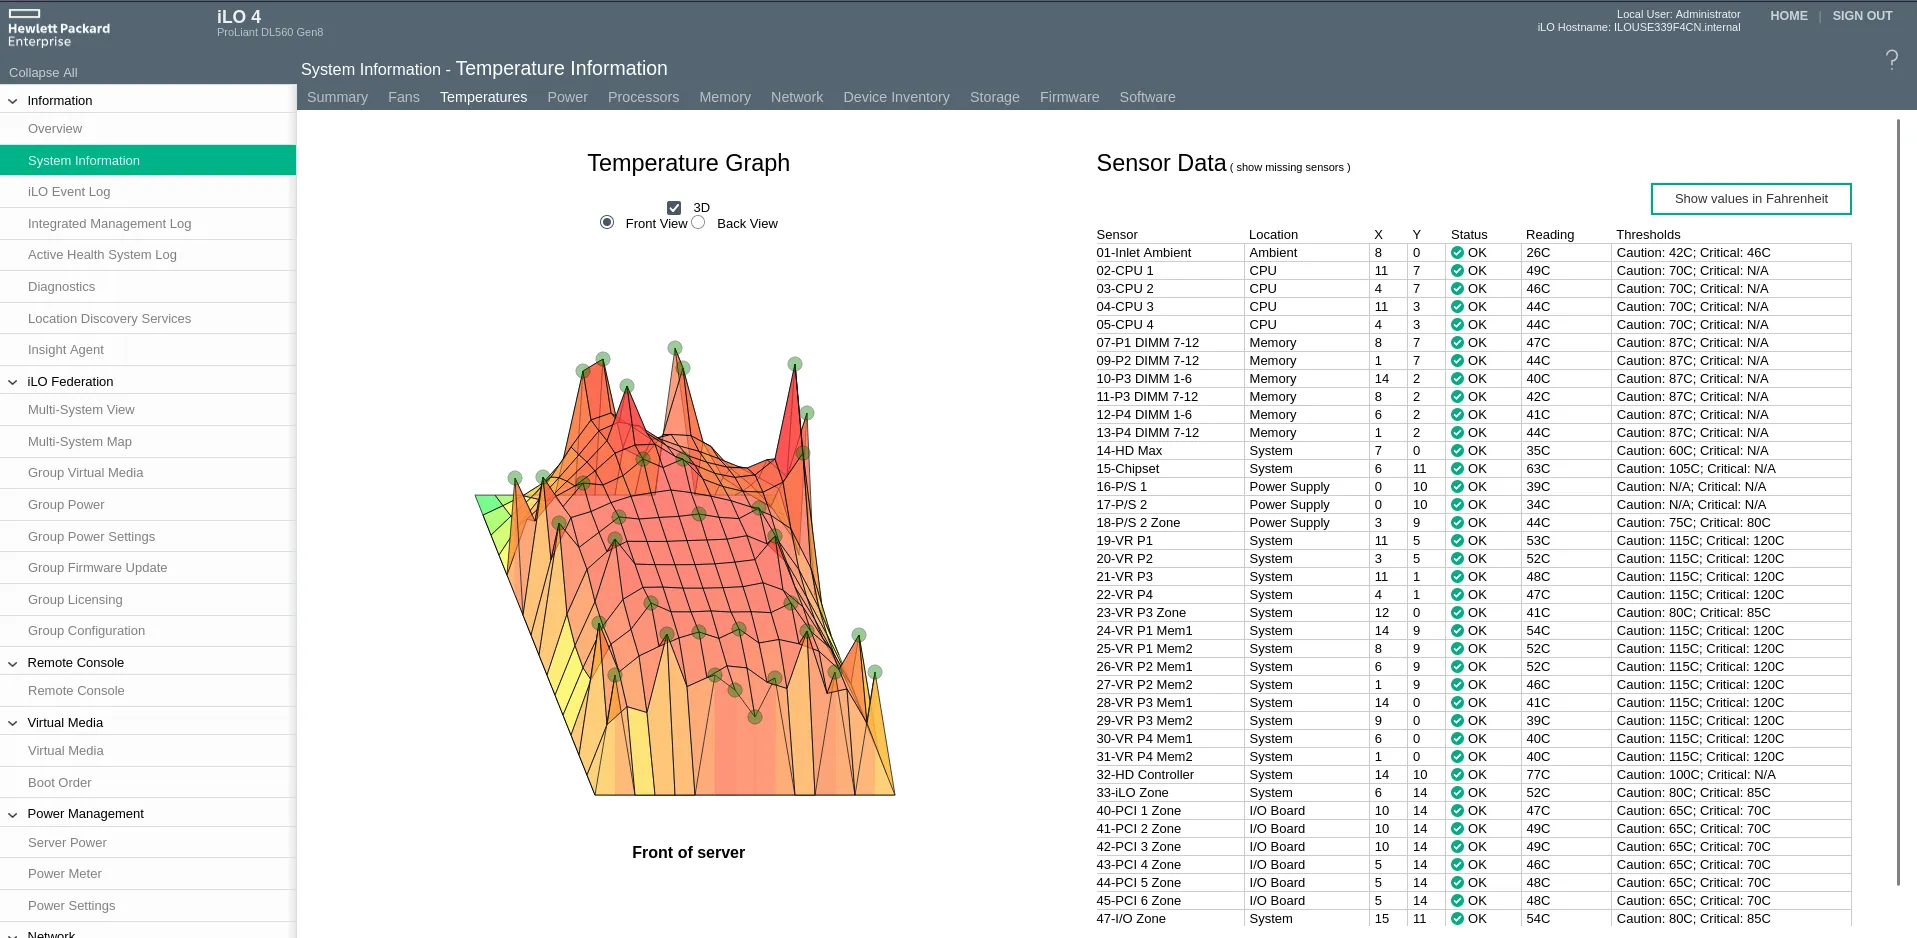
Task: Click the show missing sensors link
Action: (x=1290, y=168)
